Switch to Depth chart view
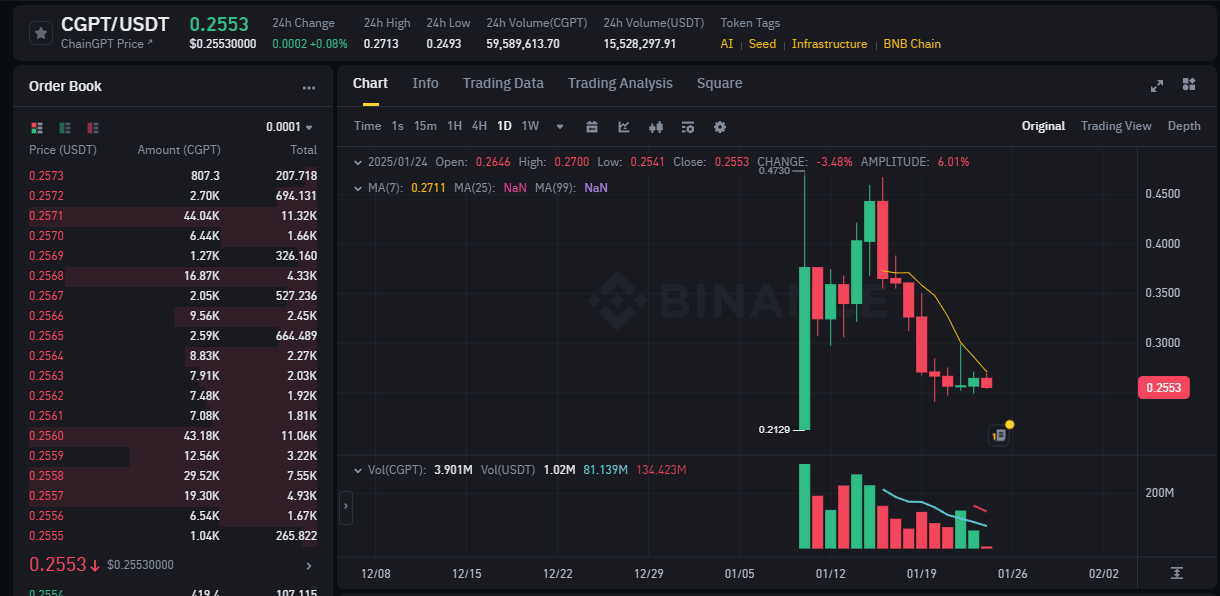This screenshot has width=1220, height=596. [1184, 126]
